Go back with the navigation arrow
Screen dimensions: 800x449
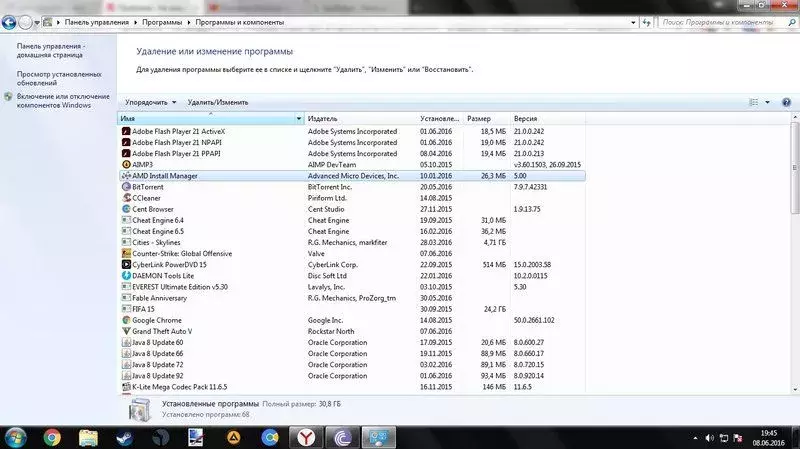pos(9,22)
